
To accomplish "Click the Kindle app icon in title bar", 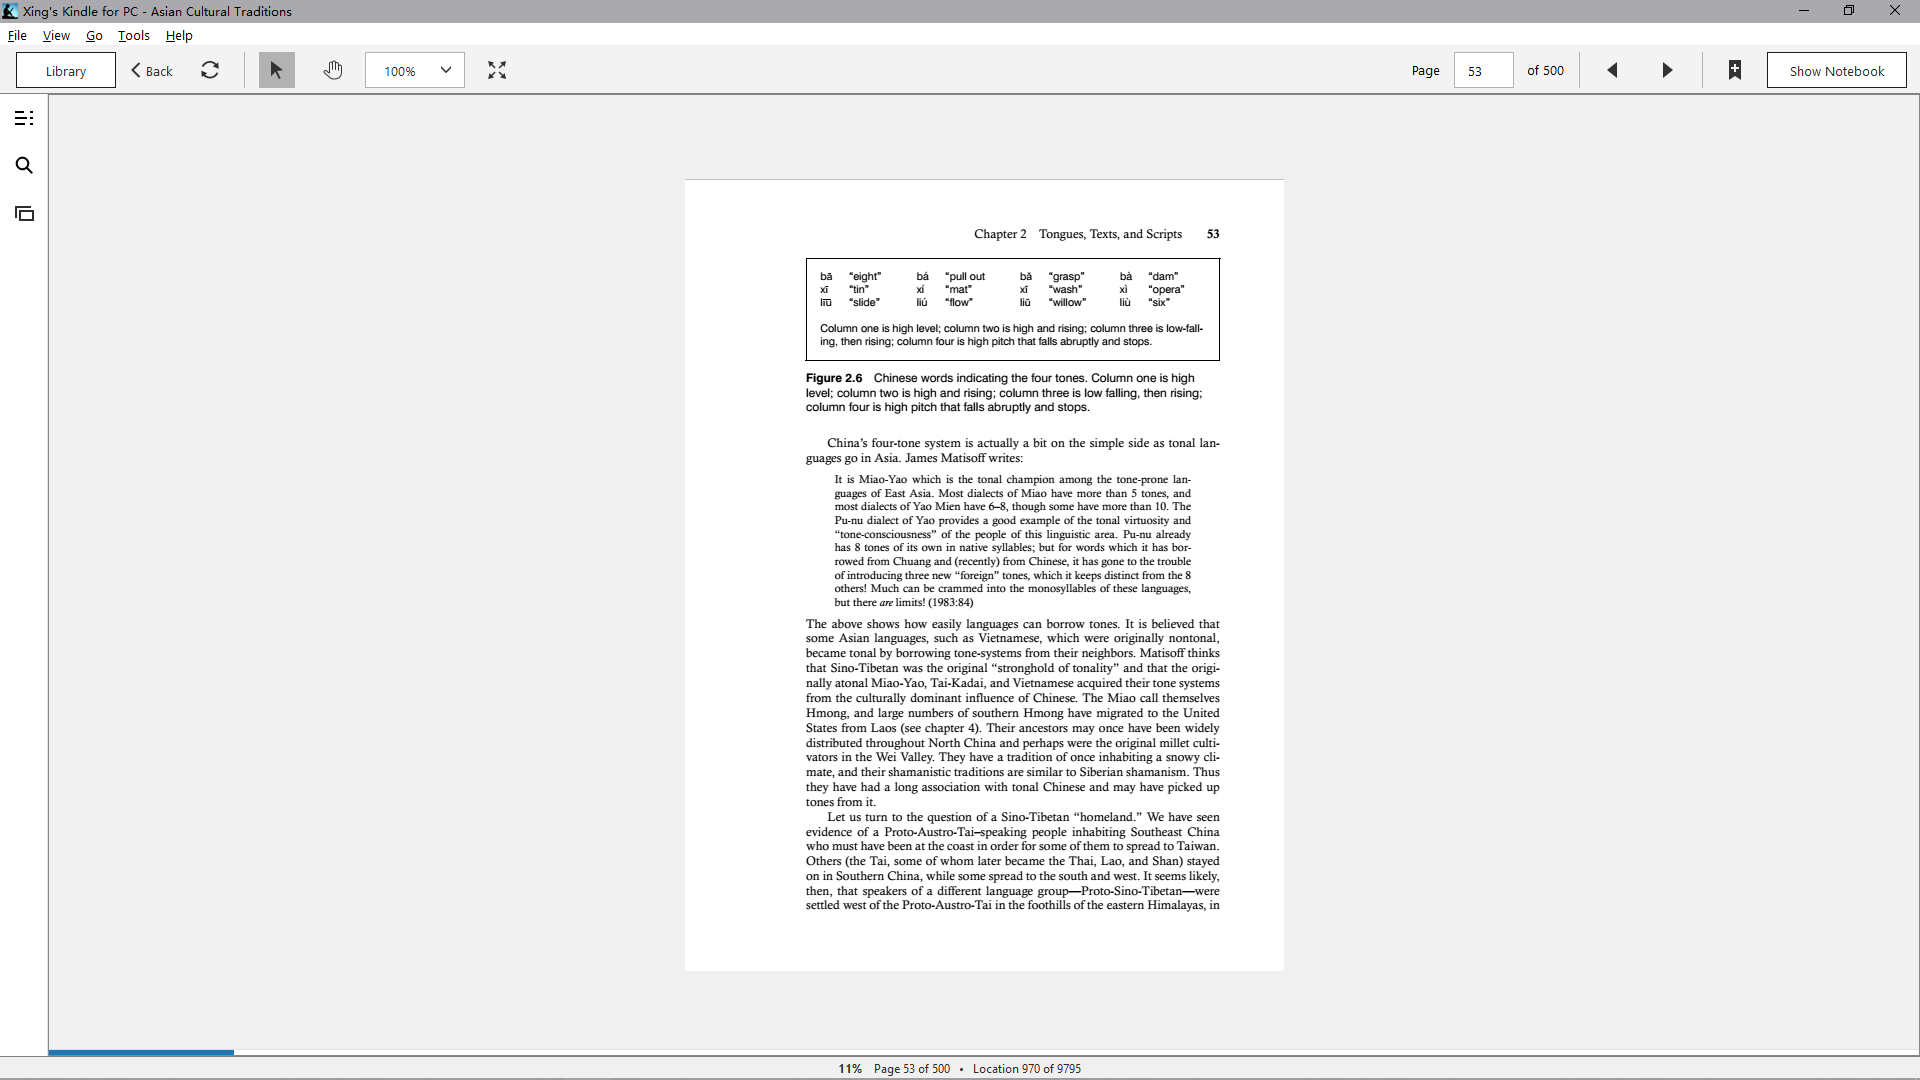I will [10, 11].
